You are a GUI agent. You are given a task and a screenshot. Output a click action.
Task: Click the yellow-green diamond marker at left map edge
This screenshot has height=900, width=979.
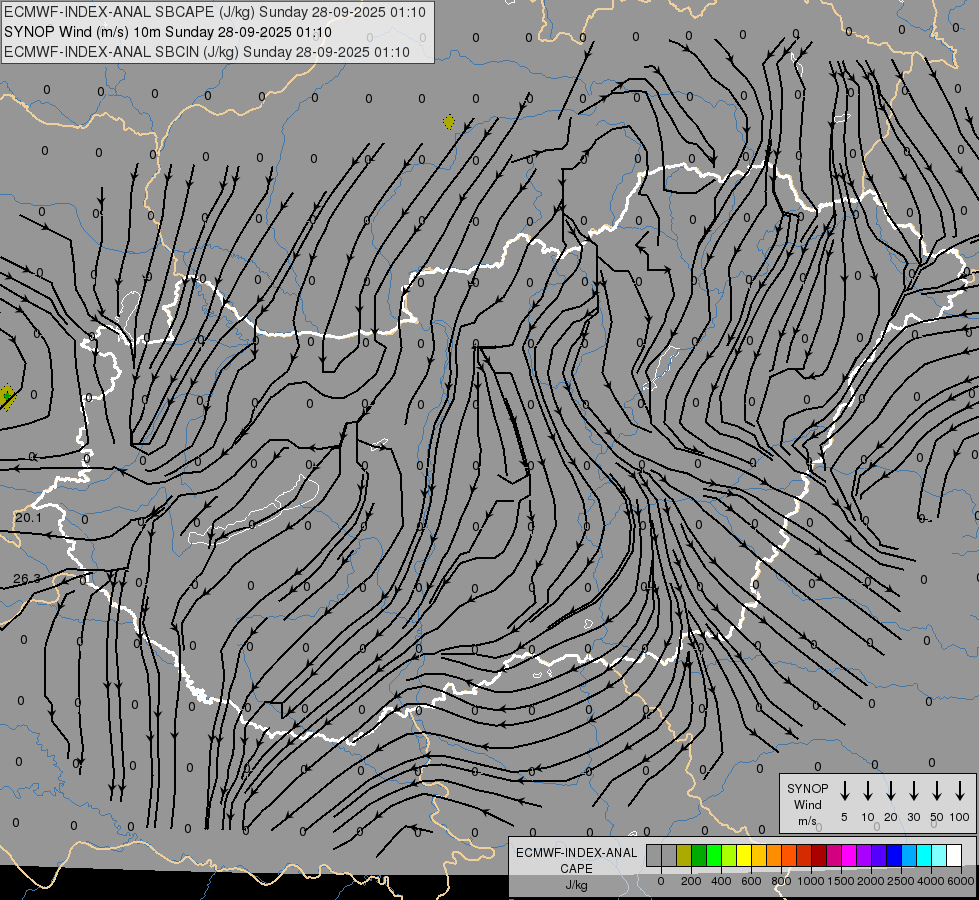(x=6, y=397)
